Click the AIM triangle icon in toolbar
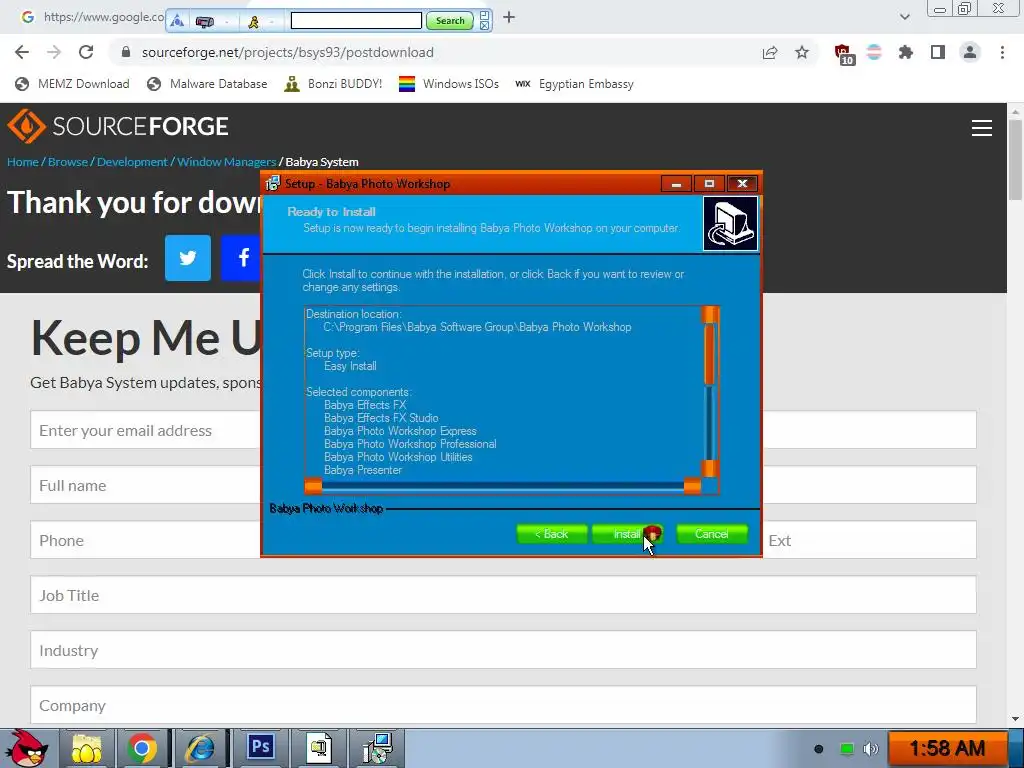The image size is (1024, 768). pos(177,22)
